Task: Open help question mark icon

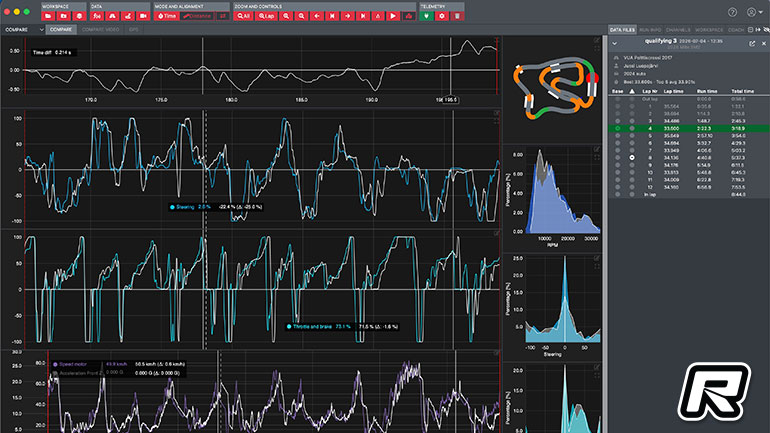Action: coord(732,12)
